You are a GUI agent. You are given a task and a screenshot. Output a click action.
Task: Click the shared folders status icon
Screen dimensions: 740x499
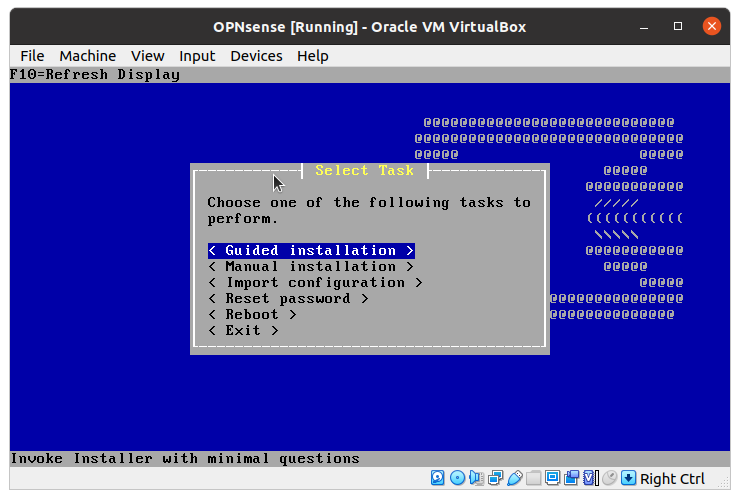533,478
